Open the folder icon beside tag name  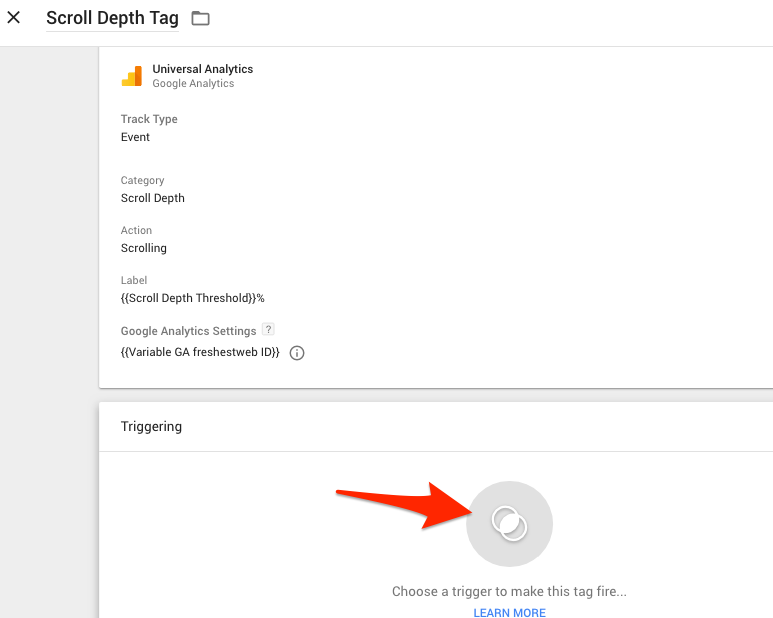pyautogui.click(x=201, y=18)
